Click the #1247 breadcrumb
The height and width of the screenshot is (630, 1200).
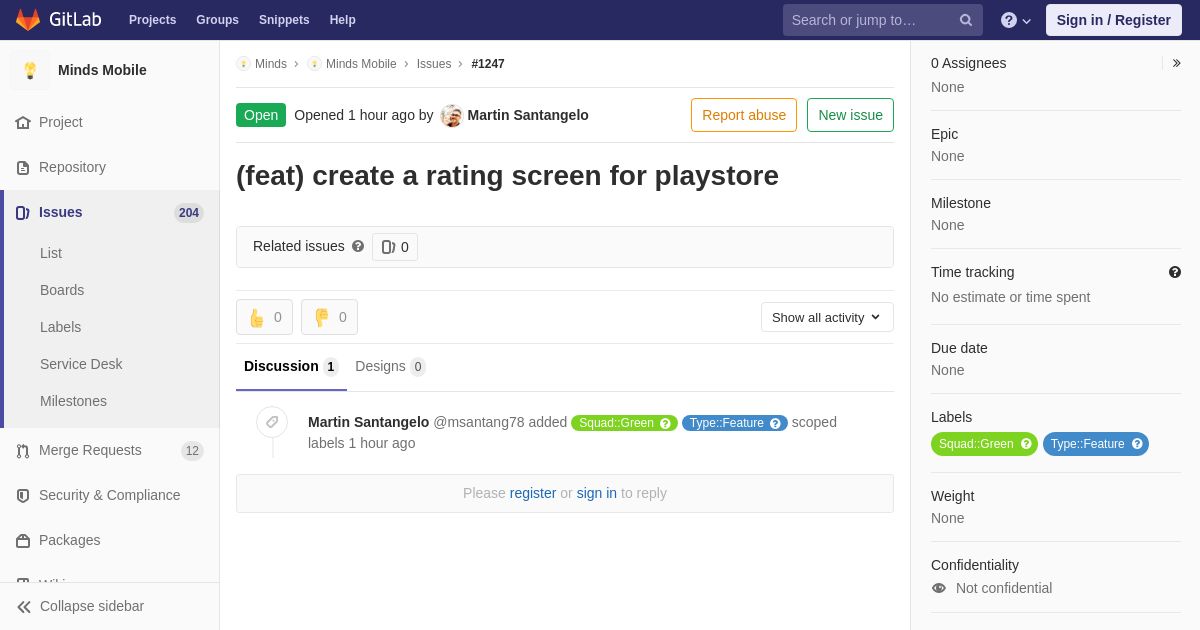[488, 64]
